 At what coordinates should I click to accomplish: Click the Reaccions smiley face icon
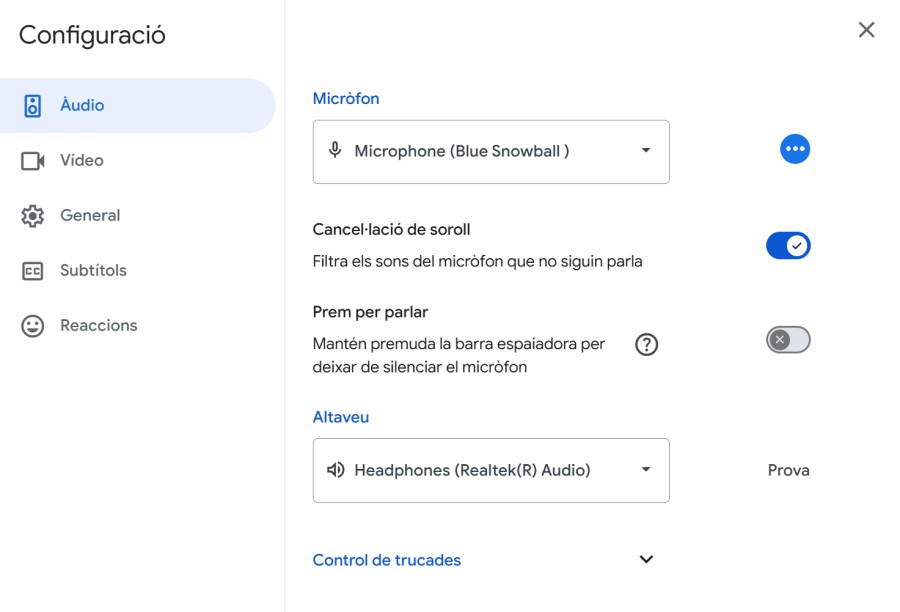click(x=33, y=326)
